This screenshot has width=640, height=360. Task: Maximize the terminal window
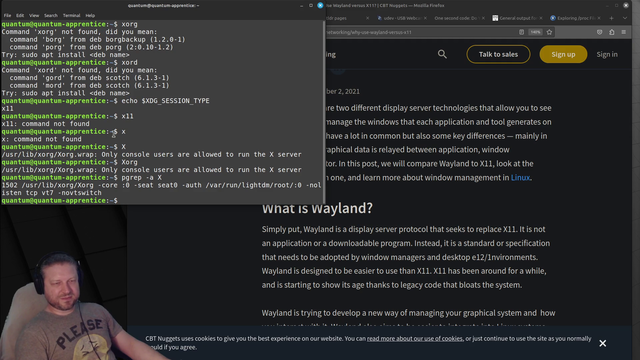pos(311,5)
